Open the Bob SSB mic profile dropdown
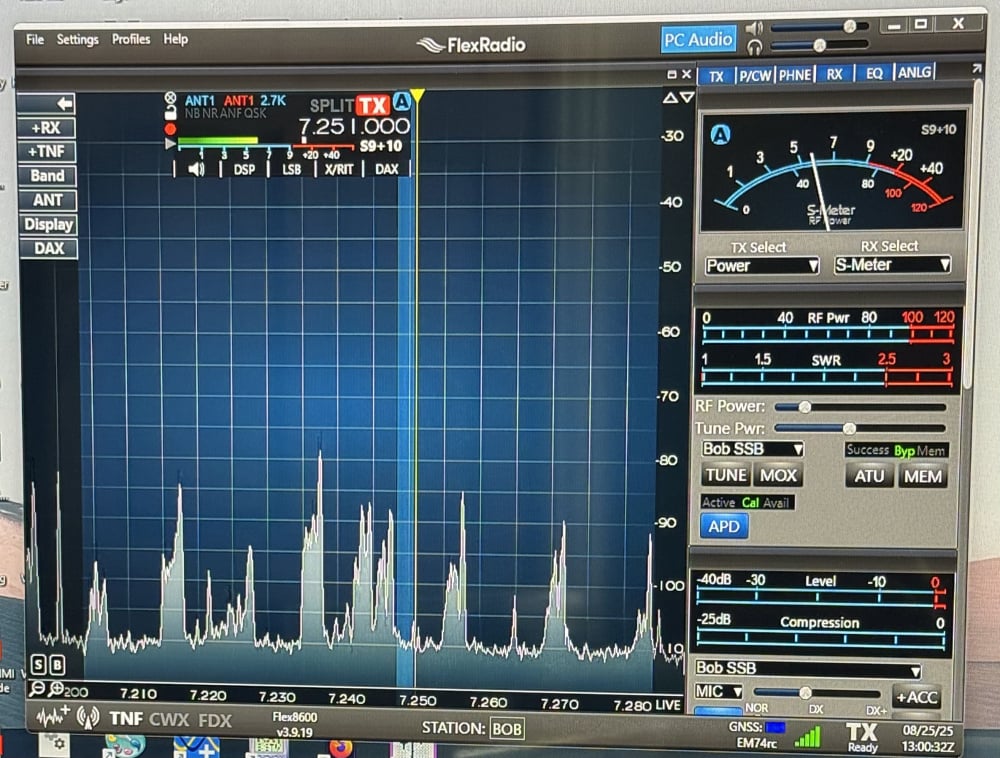Image resolution: width=1000 pixels, height=758 pixels. click(808, 668)
